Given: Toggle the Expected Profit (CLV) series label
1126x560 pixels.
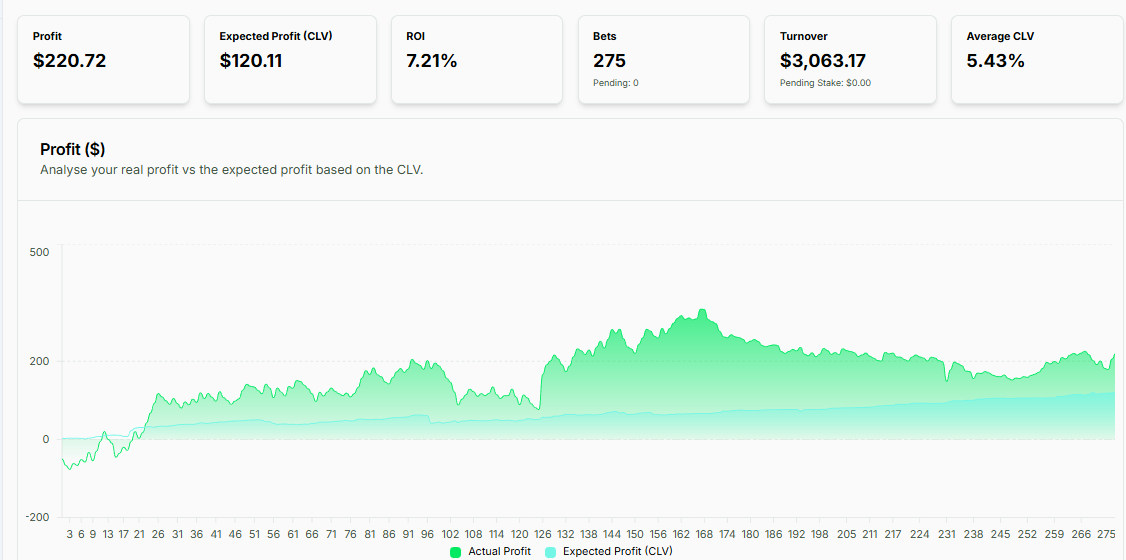Looking at the screenshot, I should [616, 552].
